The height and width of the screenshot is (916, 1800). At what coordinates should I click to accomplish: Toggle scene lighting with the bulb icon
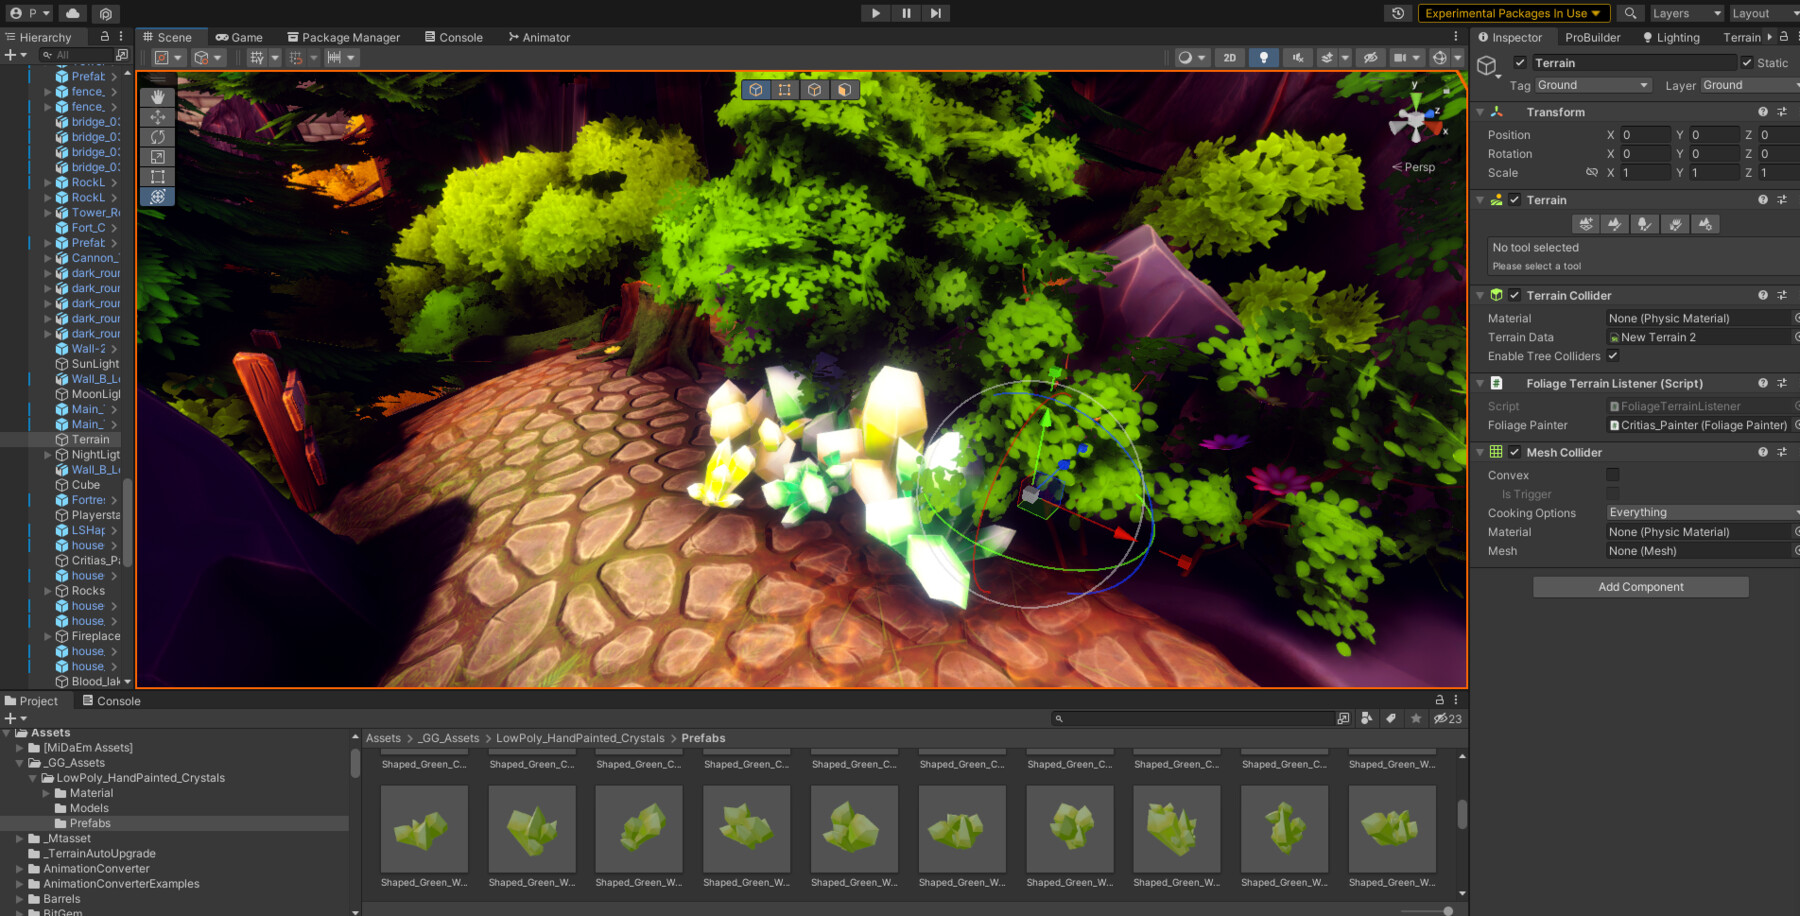pos(1264,57)
